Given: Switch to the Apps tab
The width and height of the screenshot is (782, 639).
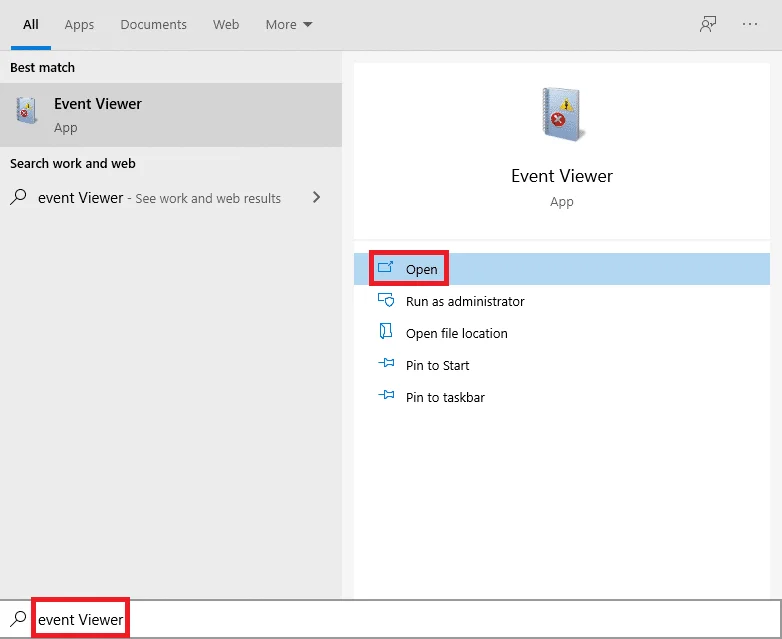Looking at the screenshot, I should [x=79, y=24].
